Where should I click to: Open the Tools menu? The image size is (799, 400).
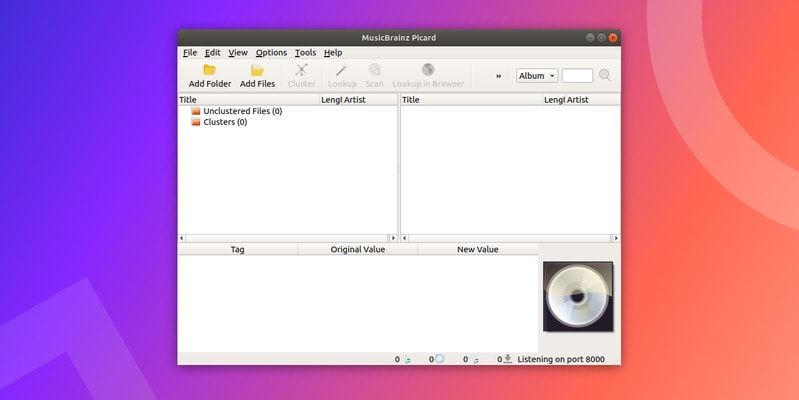305,52
